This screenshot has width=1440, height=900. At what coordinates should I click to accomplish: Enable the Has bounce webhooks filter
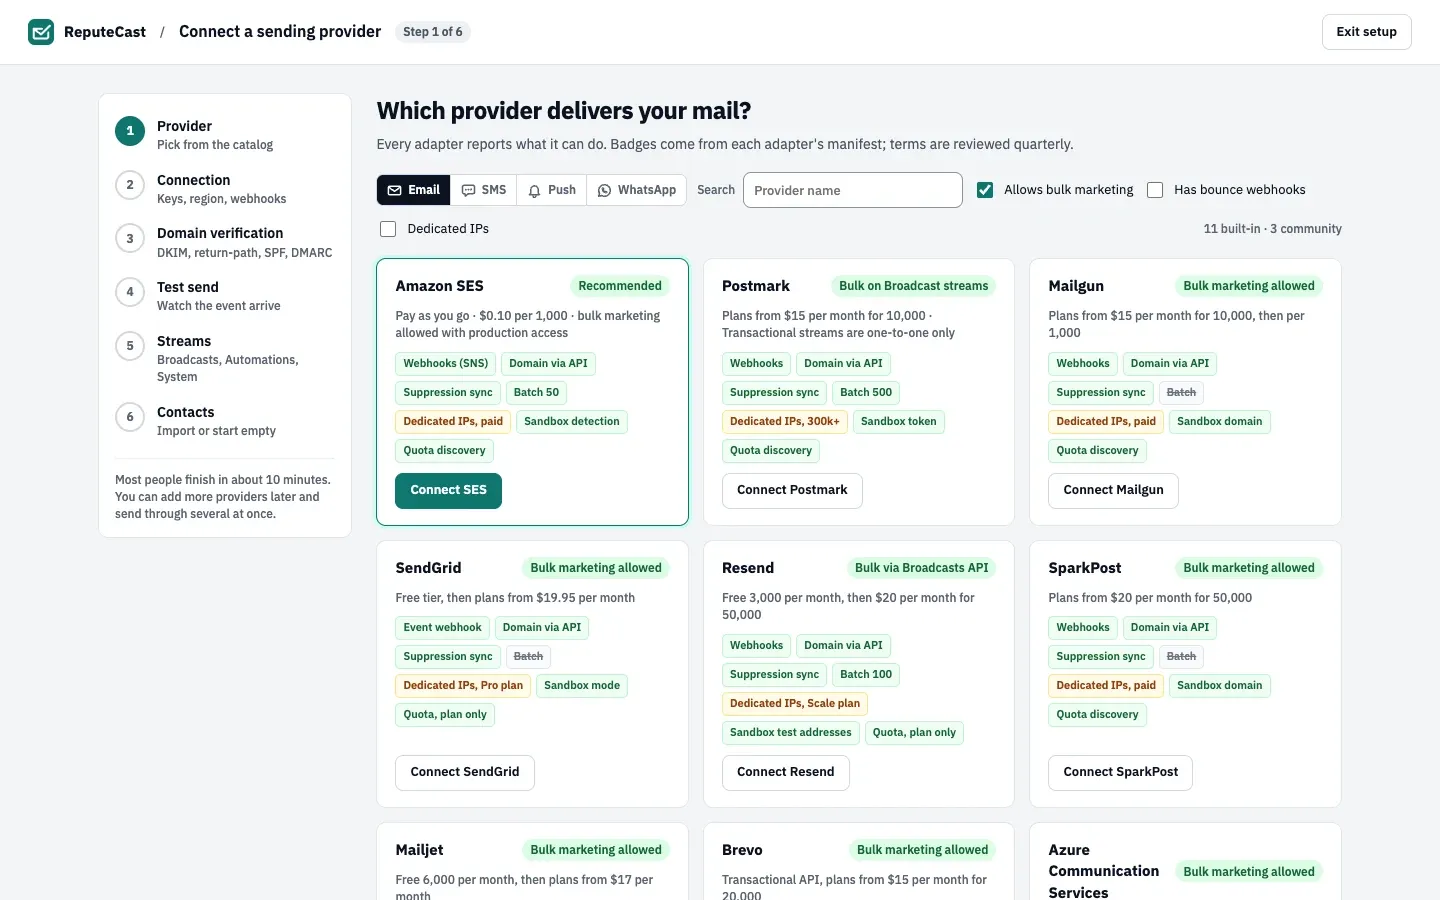pos(1155,190)
